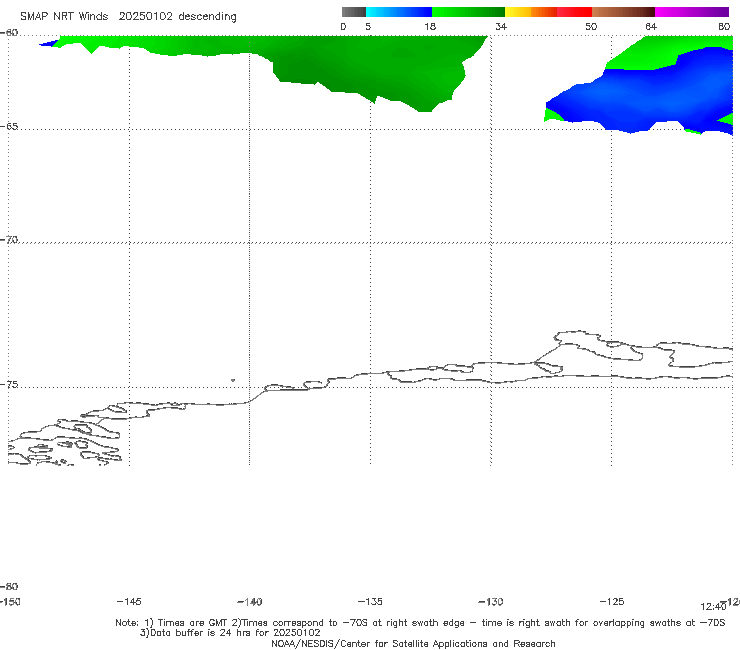Click the latitude label "-60" at the top left
The image size is (740, 650).
(9, 33)
